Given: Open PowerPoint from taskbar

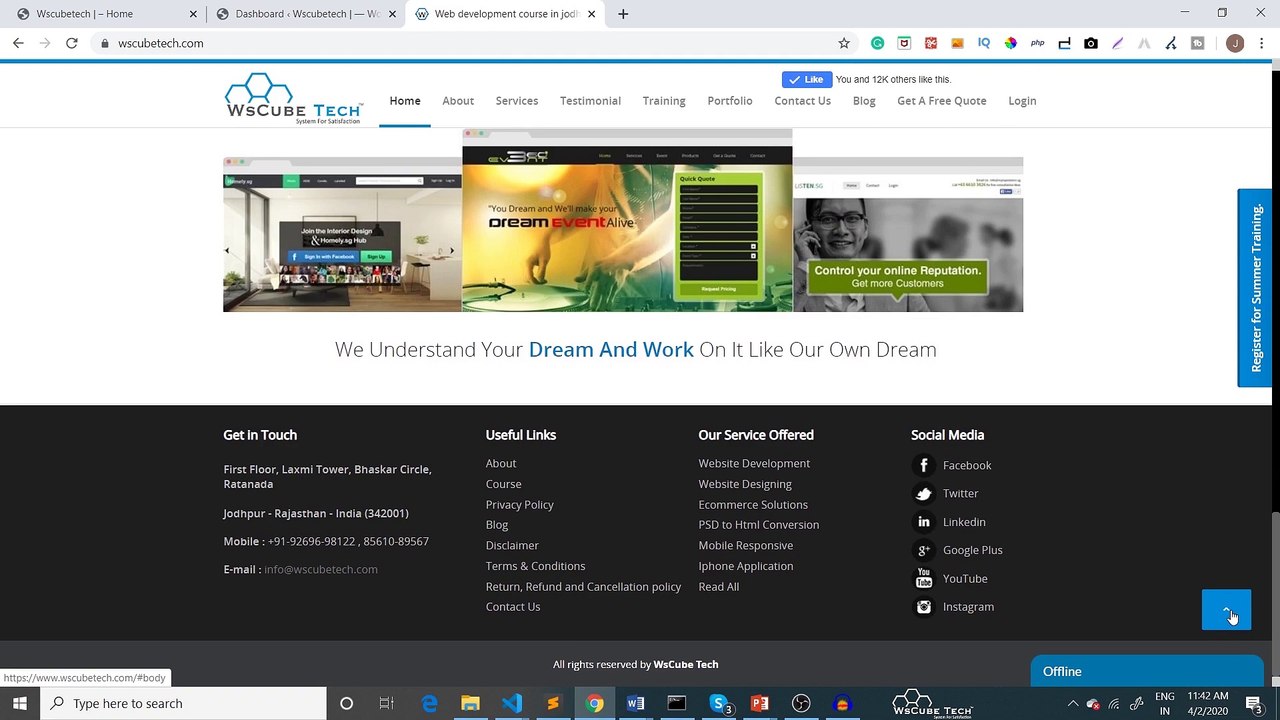Looking at the screenshot, I should click(x=759, y=703).
